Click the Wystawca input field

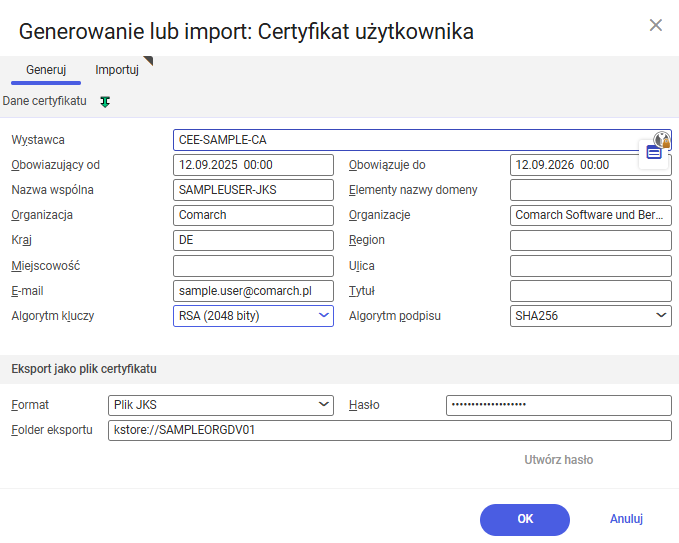point(400,140)
